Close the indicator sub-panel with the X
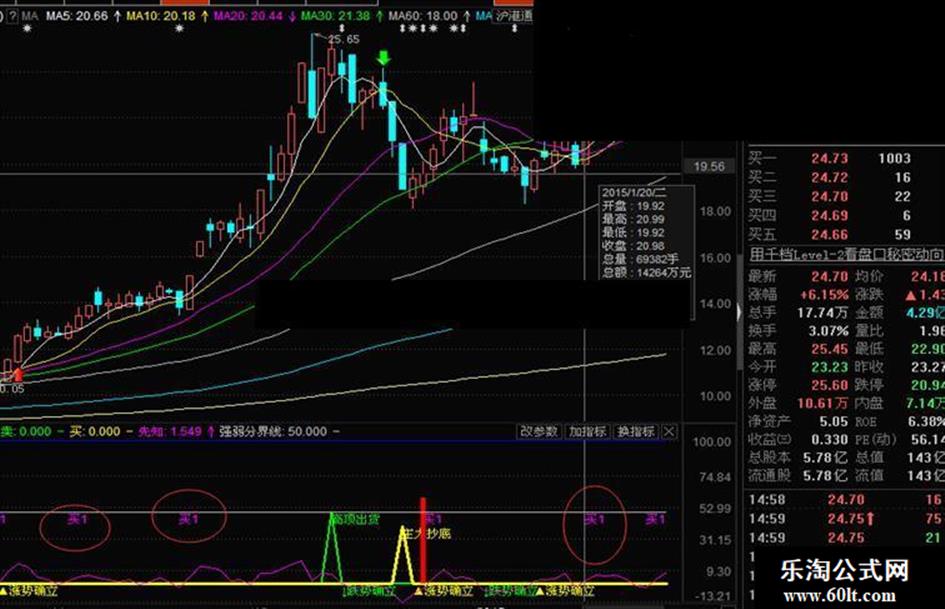 669,432
